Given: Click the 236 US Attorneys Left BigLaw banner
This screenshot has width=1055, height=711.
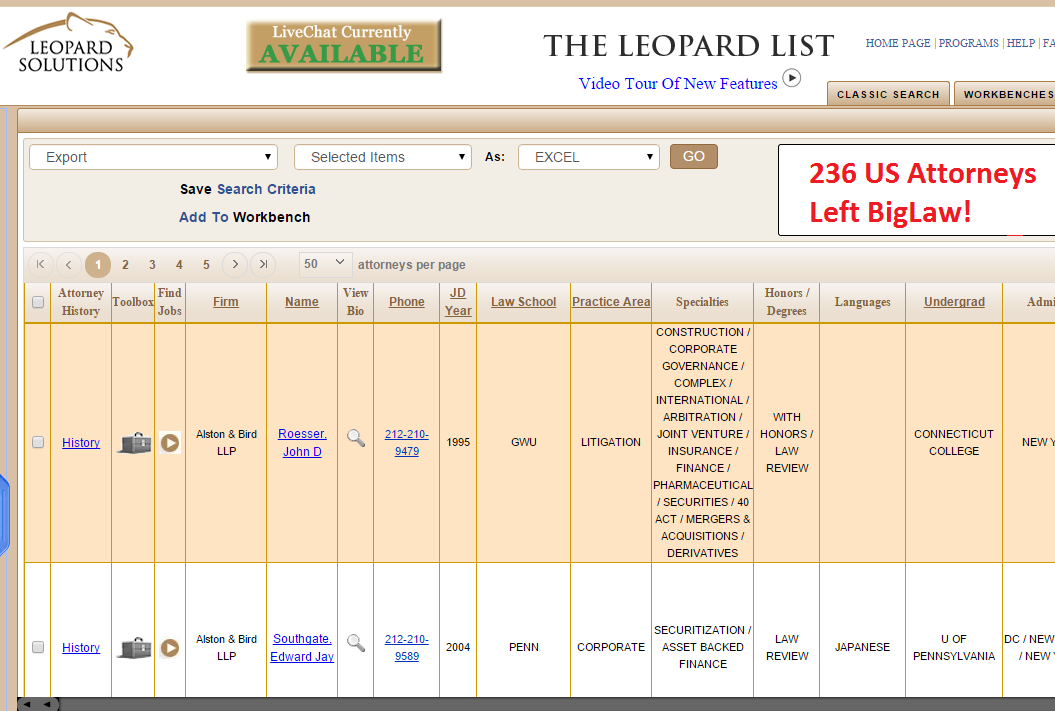Looking at the screenshot, I should tap(916, 190).
